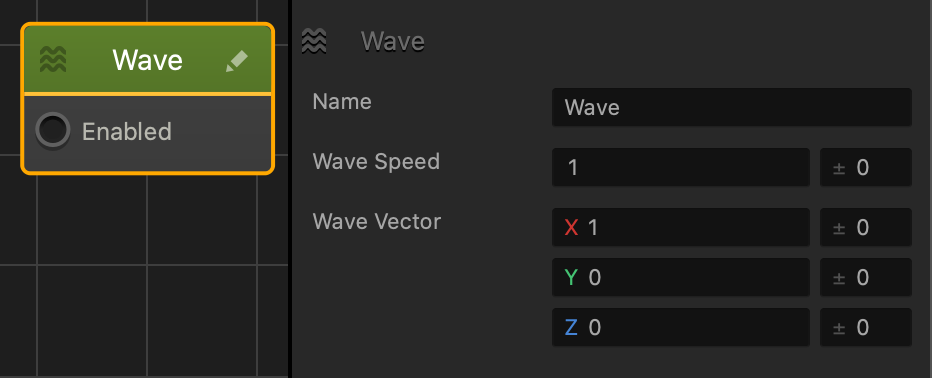Click the red X axis label
This screenshot has height=378, width=932.
coord(571,227)
